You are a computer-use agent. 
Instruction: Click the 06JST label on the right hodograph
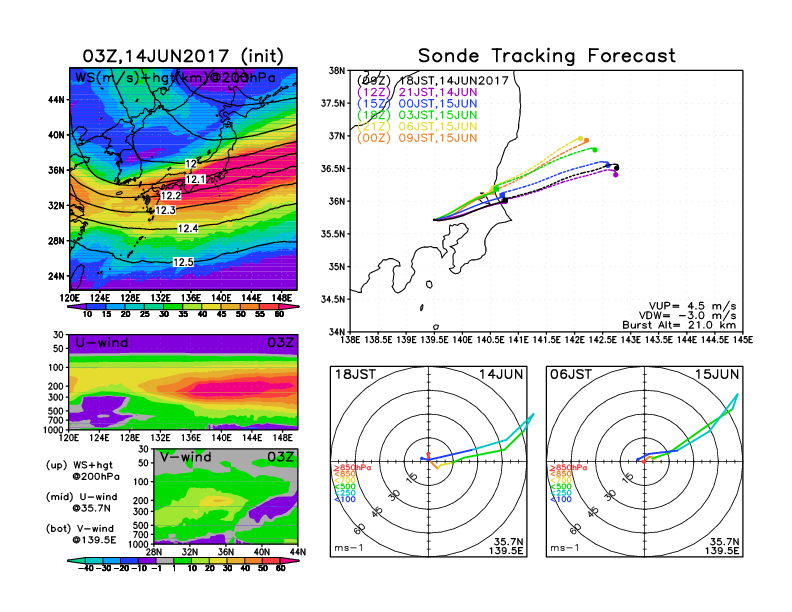tap(571, 374)
